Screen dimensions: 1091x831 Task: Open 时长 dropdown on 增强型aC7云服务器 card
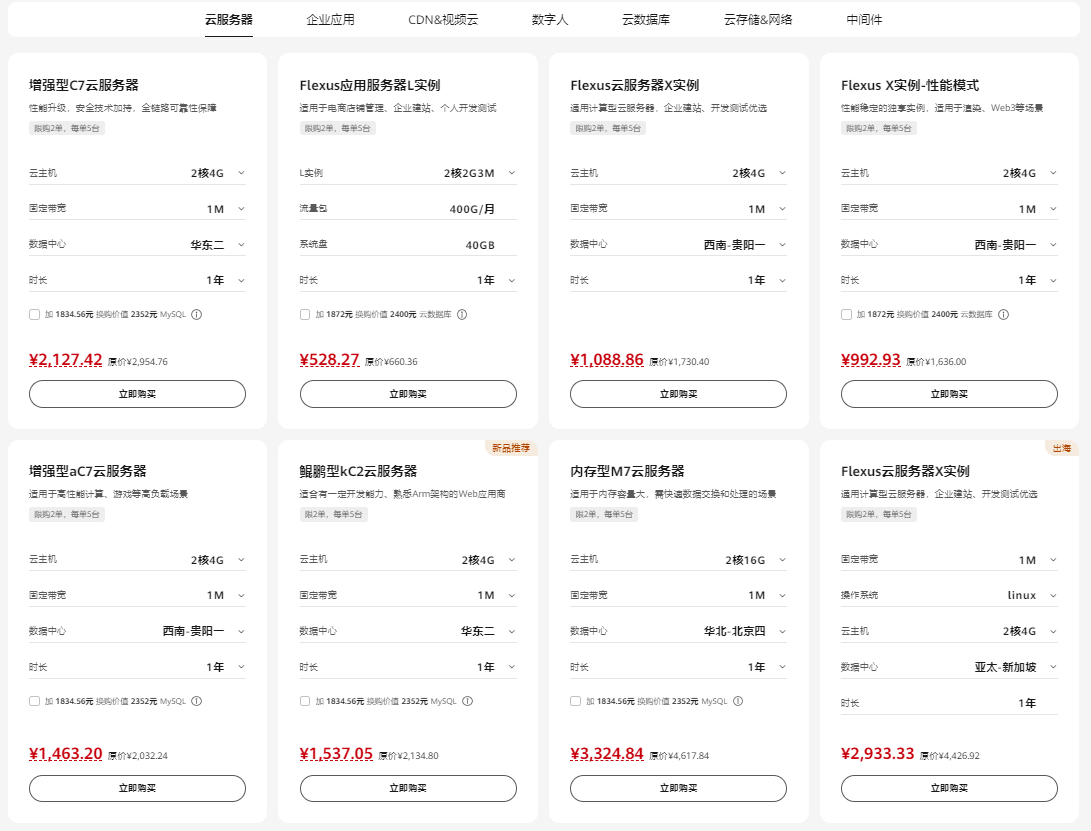pos(137,667)
